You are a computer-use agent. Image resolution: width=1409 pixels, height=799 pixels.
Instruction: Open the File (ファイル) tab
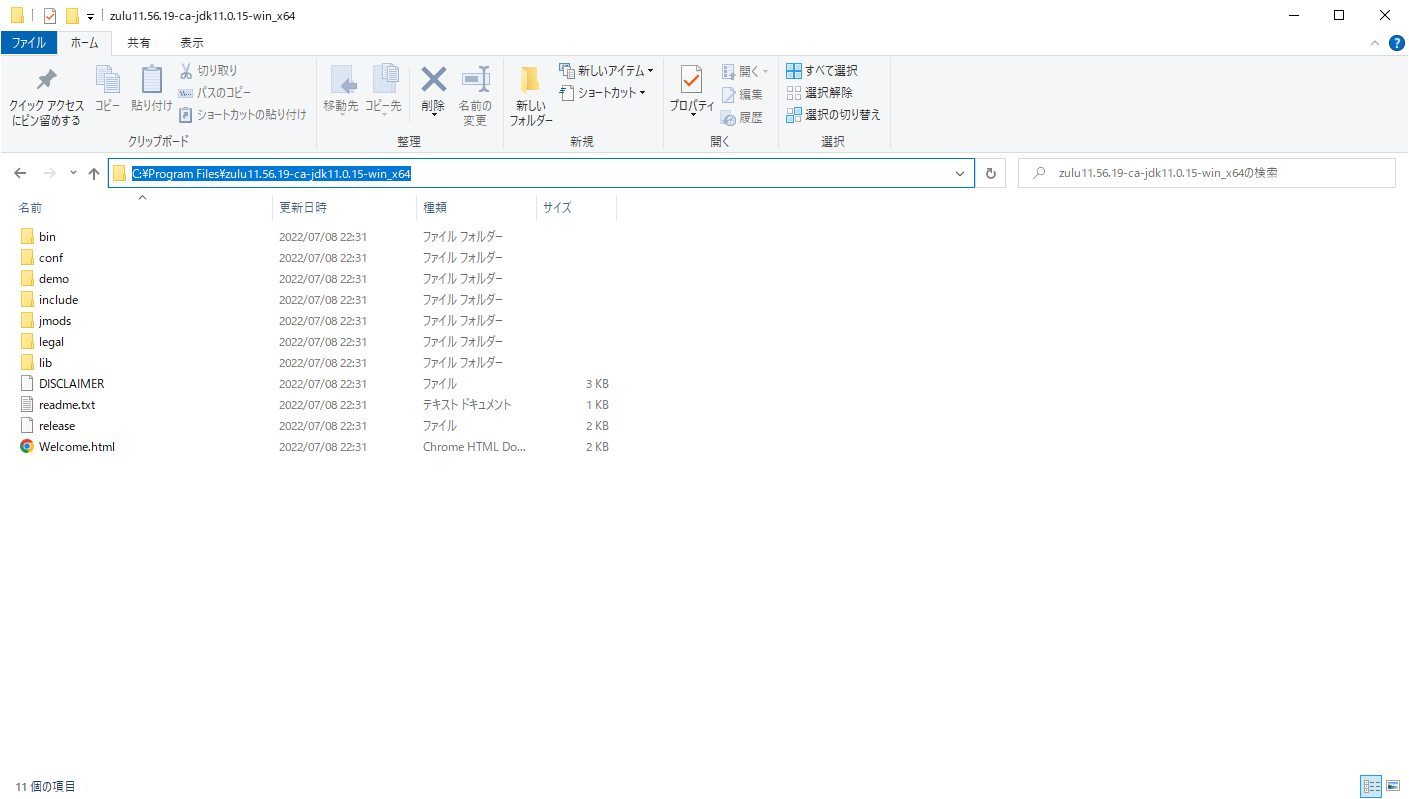pyautogui.click(x=28, y=43)
